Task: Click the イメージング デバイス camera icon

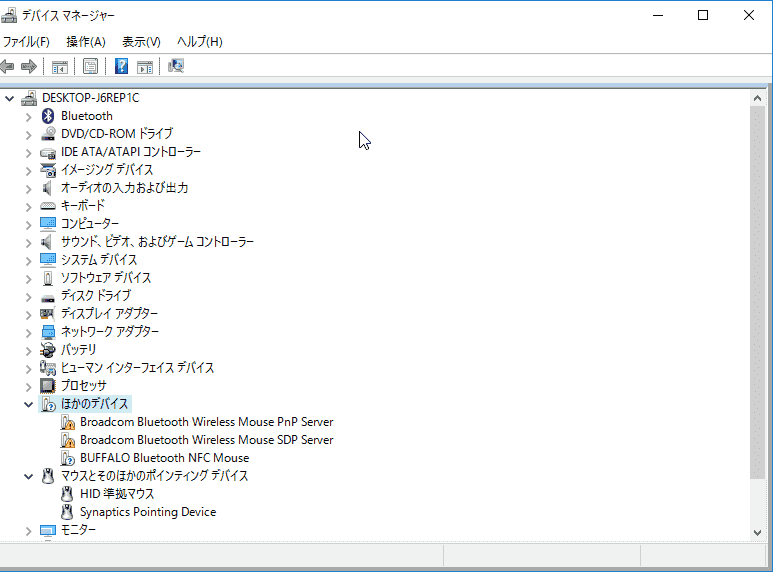Action: pos(48,170)
